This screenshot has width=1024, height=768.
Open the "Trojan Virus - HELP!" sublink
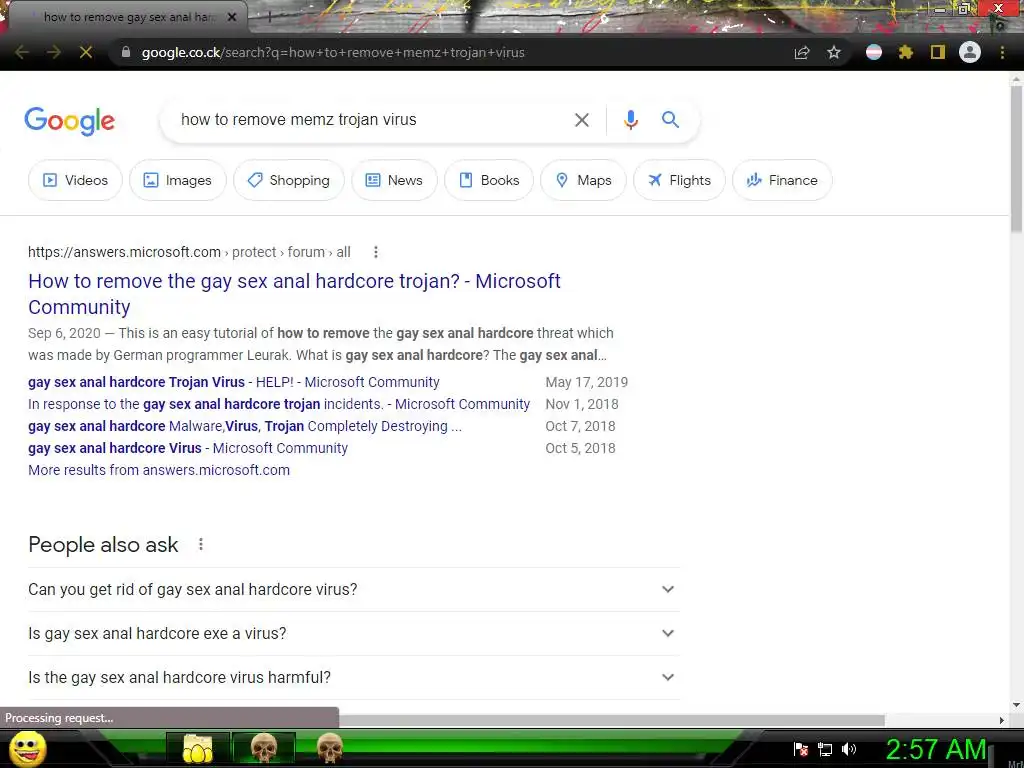point(234,382)
